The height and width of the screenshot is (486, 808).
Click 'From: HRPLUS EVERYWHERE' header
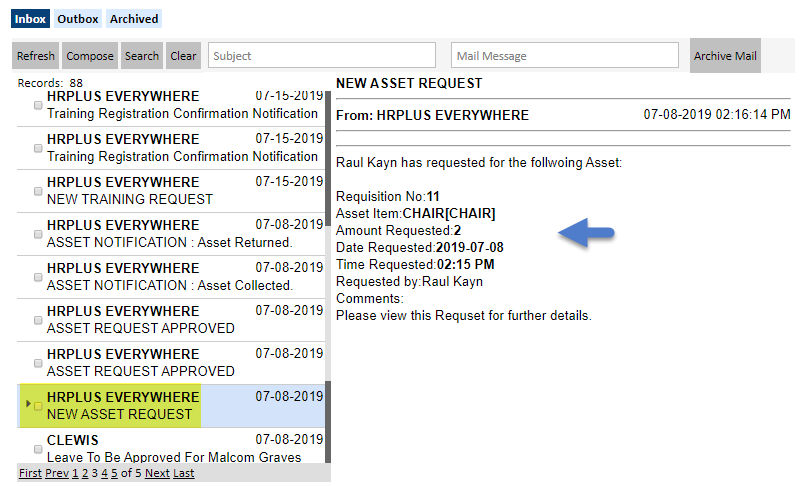tap(432, 115)
